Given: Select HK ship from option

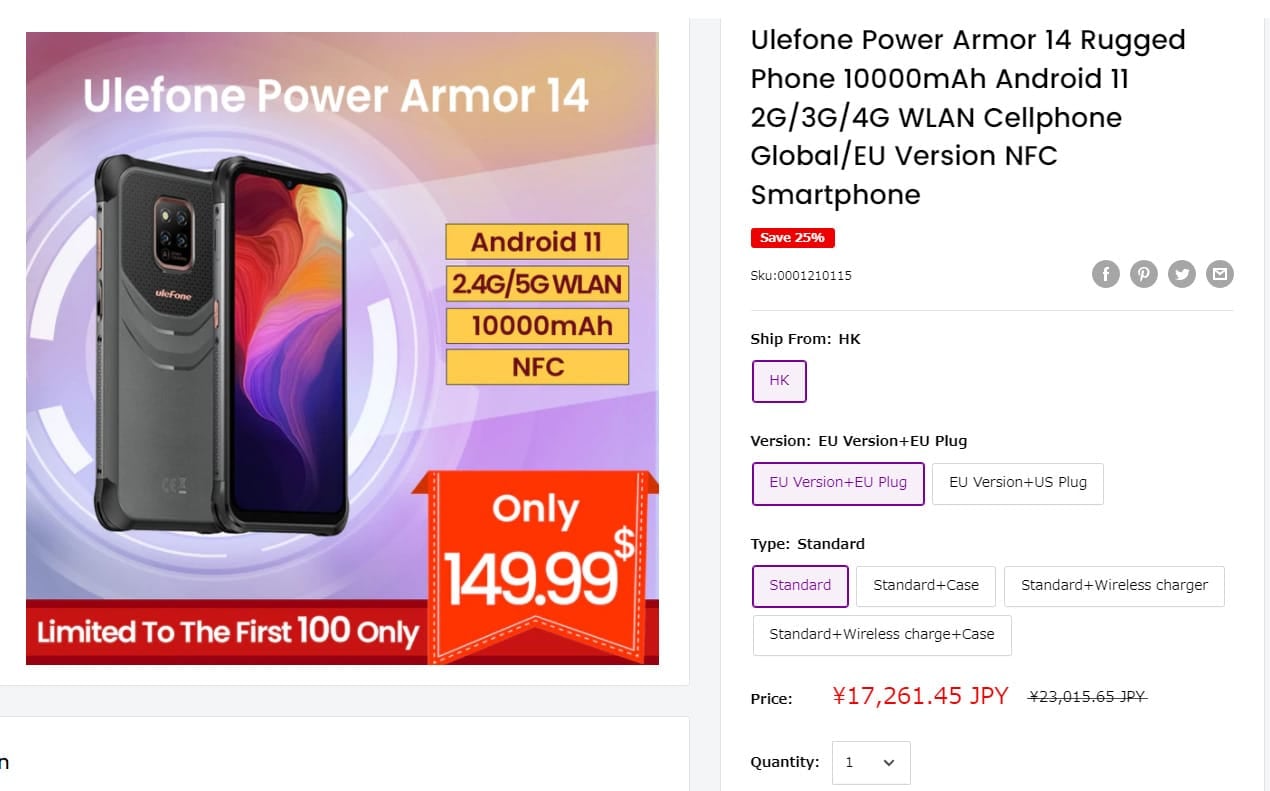Looking at the screenshot, I should click(x=779, y=381).
